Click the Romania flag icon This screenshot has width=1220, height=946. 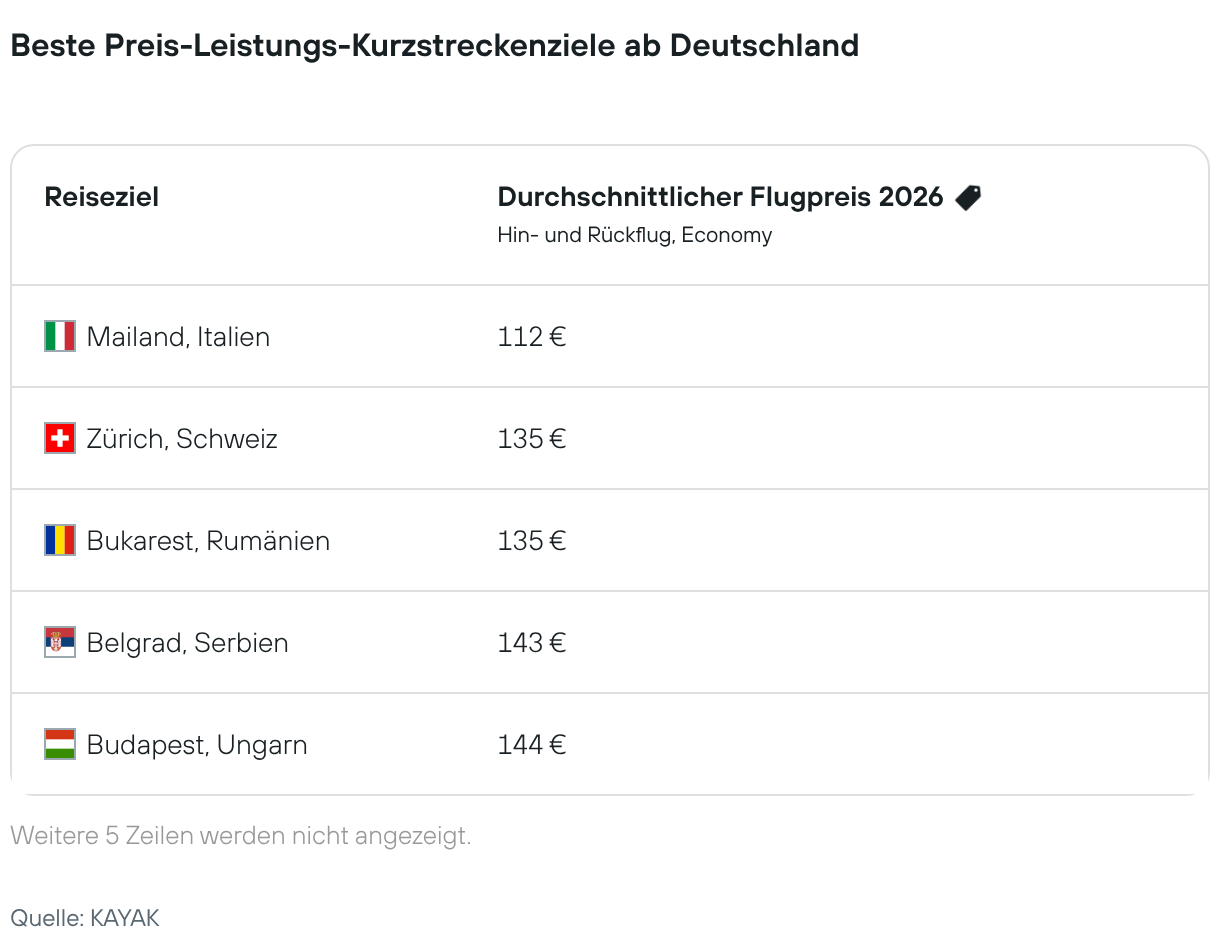click(x=60, y=540)
